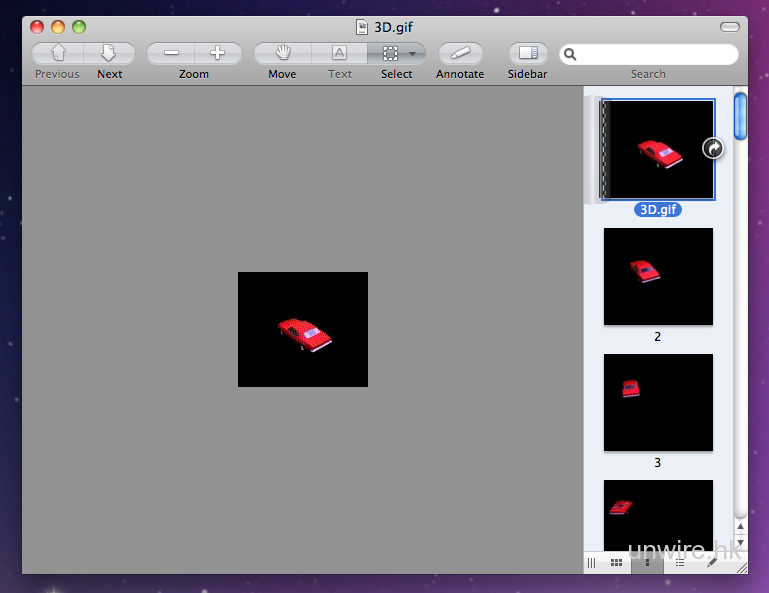Screen dimensions: 769x593
Task: Open the Annotate pencil tool
Action: pos(460,54)
